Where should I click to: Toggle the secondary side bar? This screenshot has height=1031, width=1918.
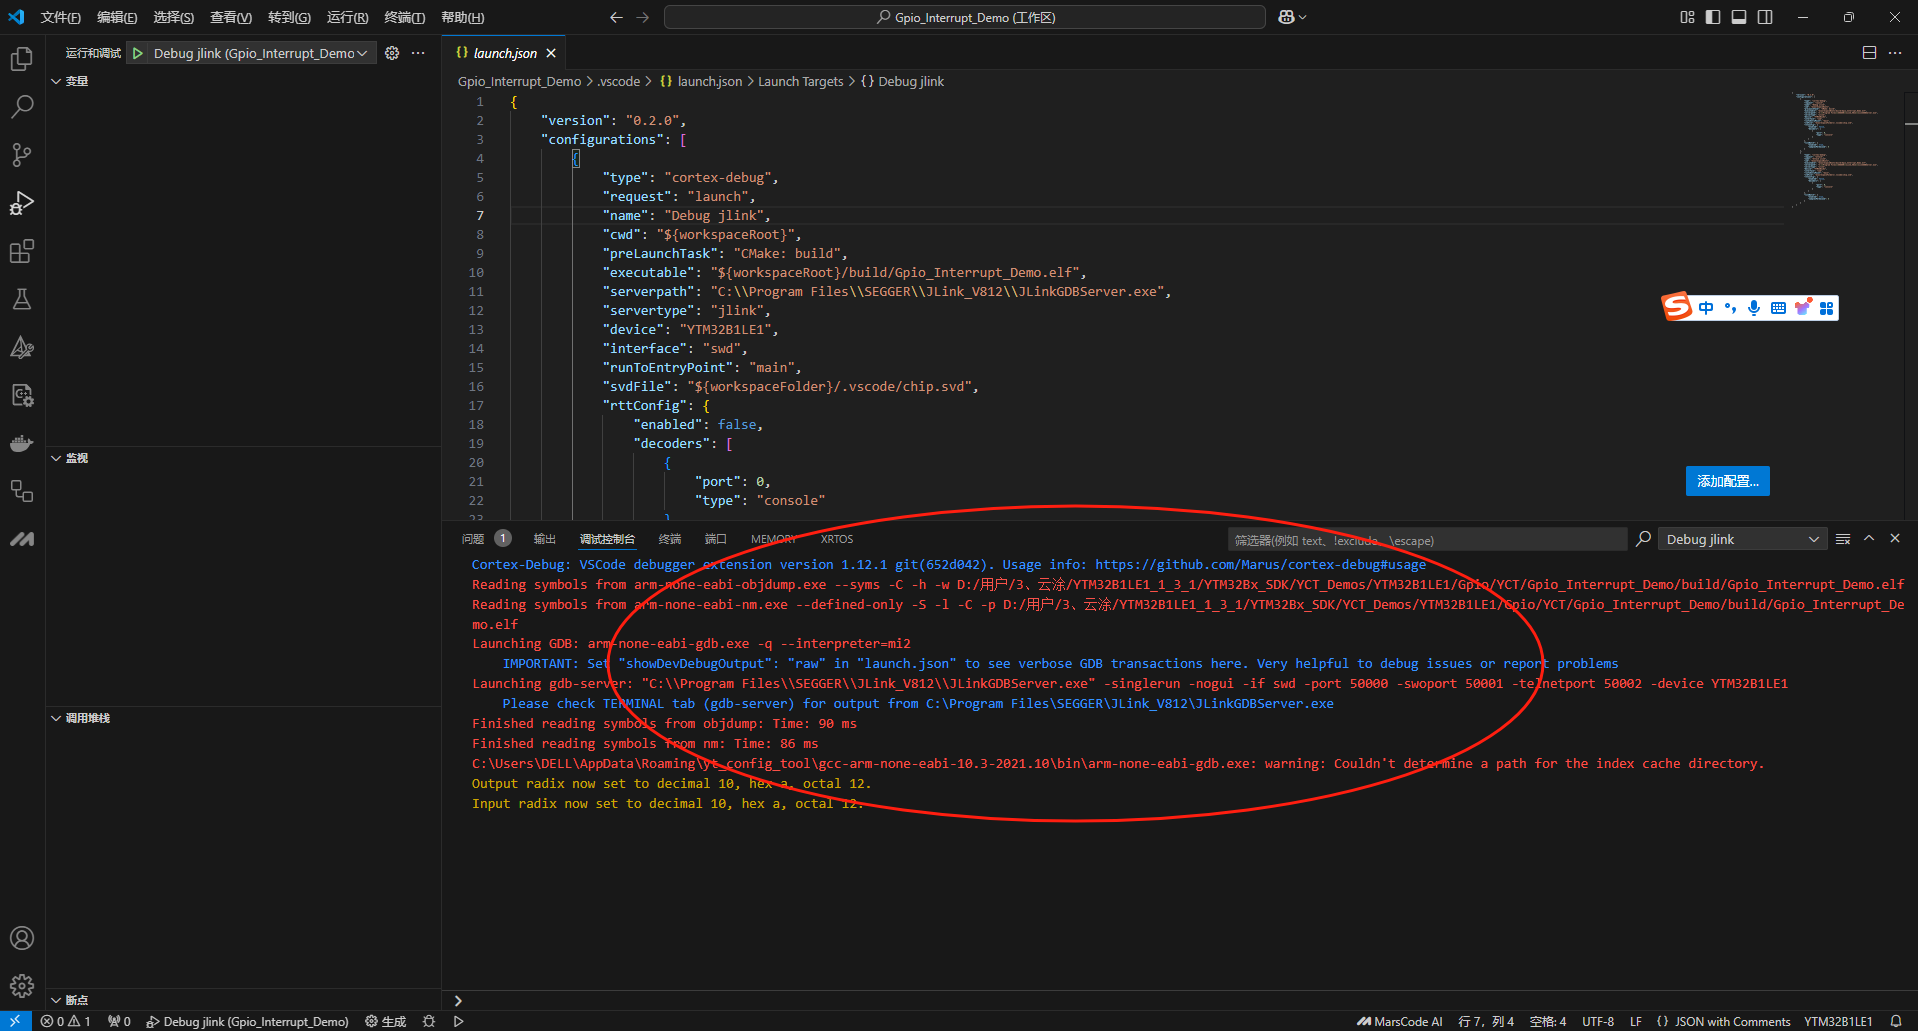click(1765, 17)
